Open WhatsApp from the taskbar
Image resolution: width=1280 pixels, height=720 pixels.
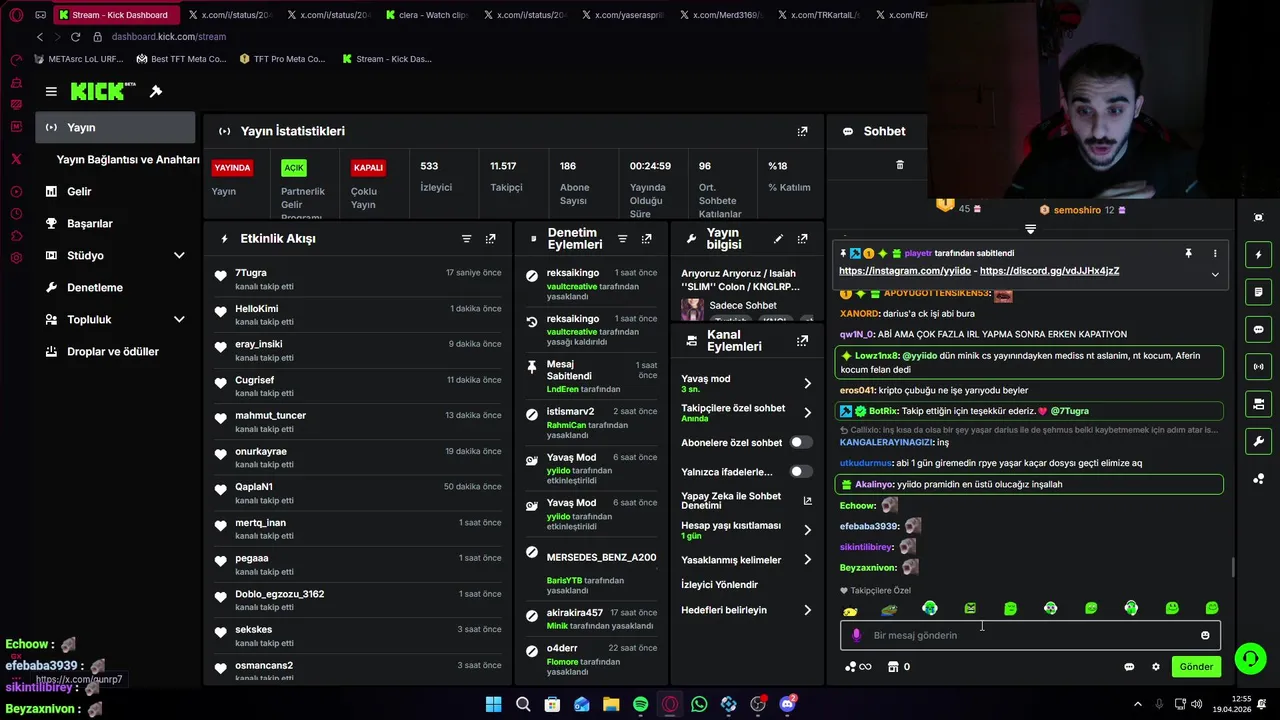699,705
